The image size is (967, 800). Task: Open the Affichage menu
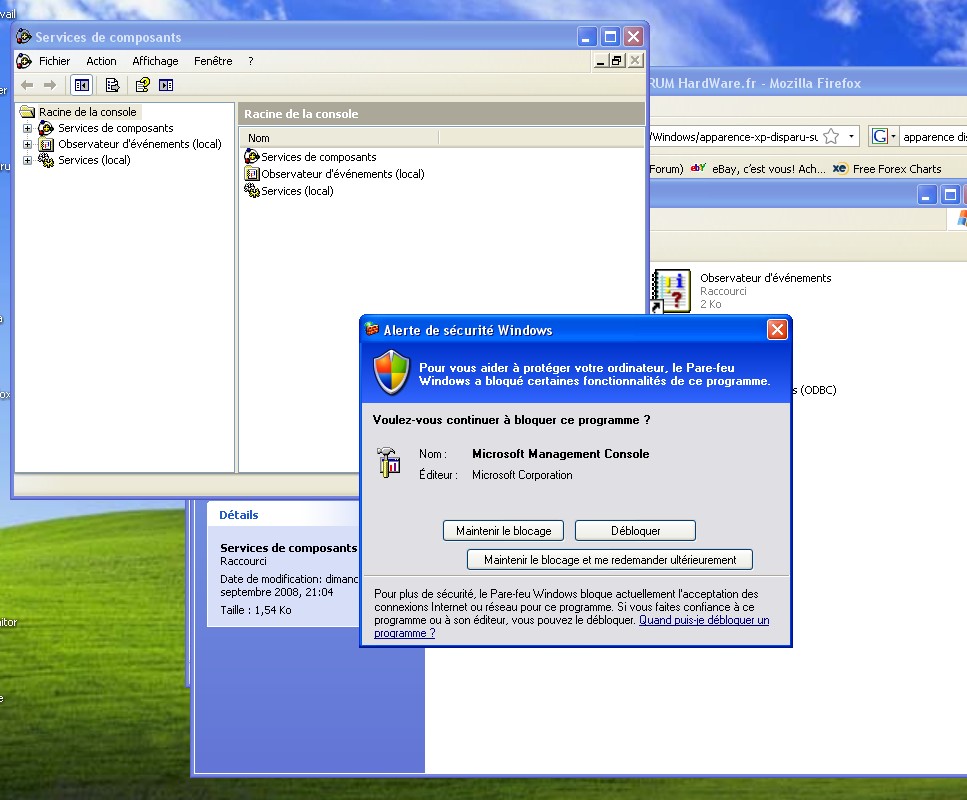pyautogui.click(x=155, y=61)
